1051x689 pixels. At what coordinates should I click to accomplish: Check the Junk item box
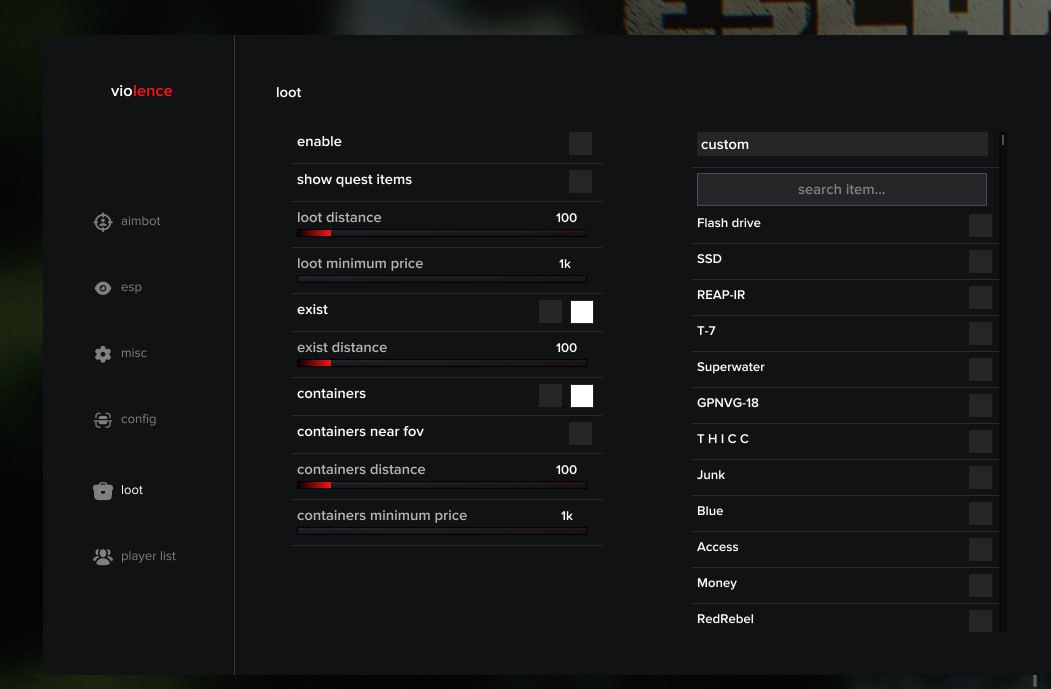coord(980,477)
